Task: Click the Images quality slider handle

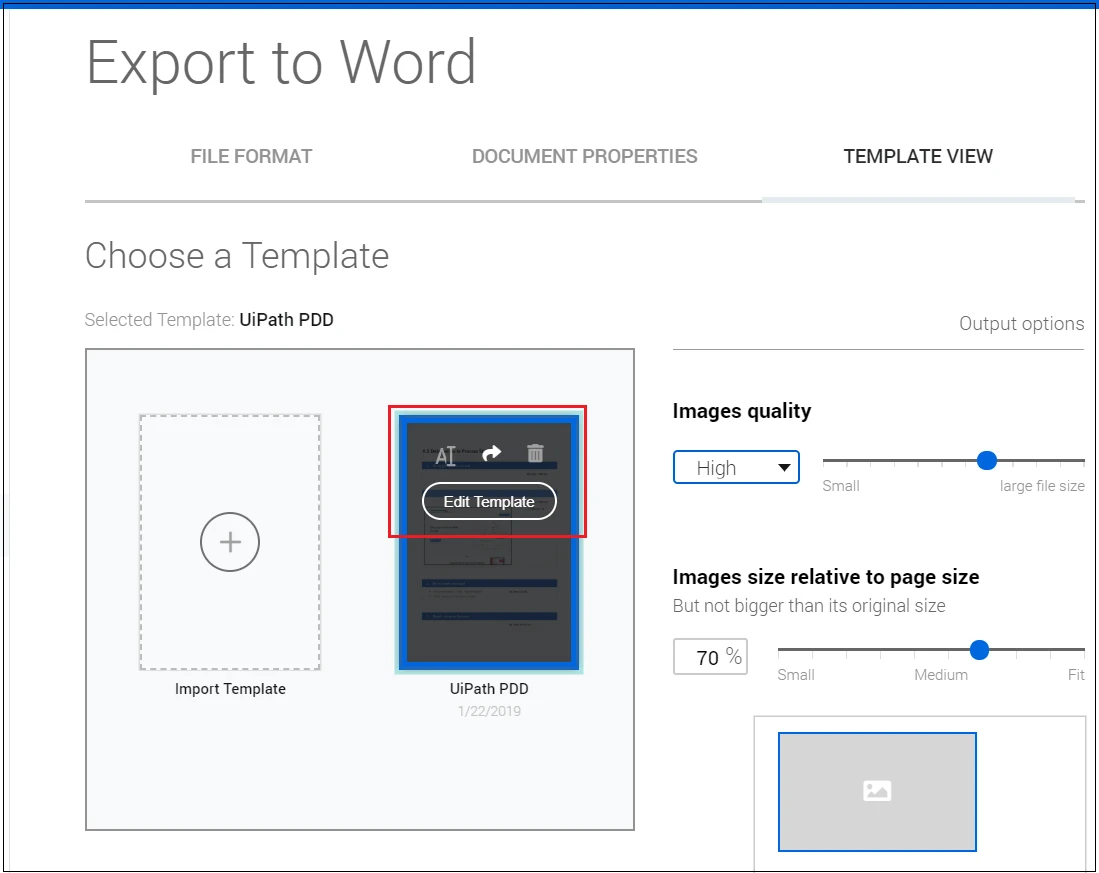Action: pos(987,460)
